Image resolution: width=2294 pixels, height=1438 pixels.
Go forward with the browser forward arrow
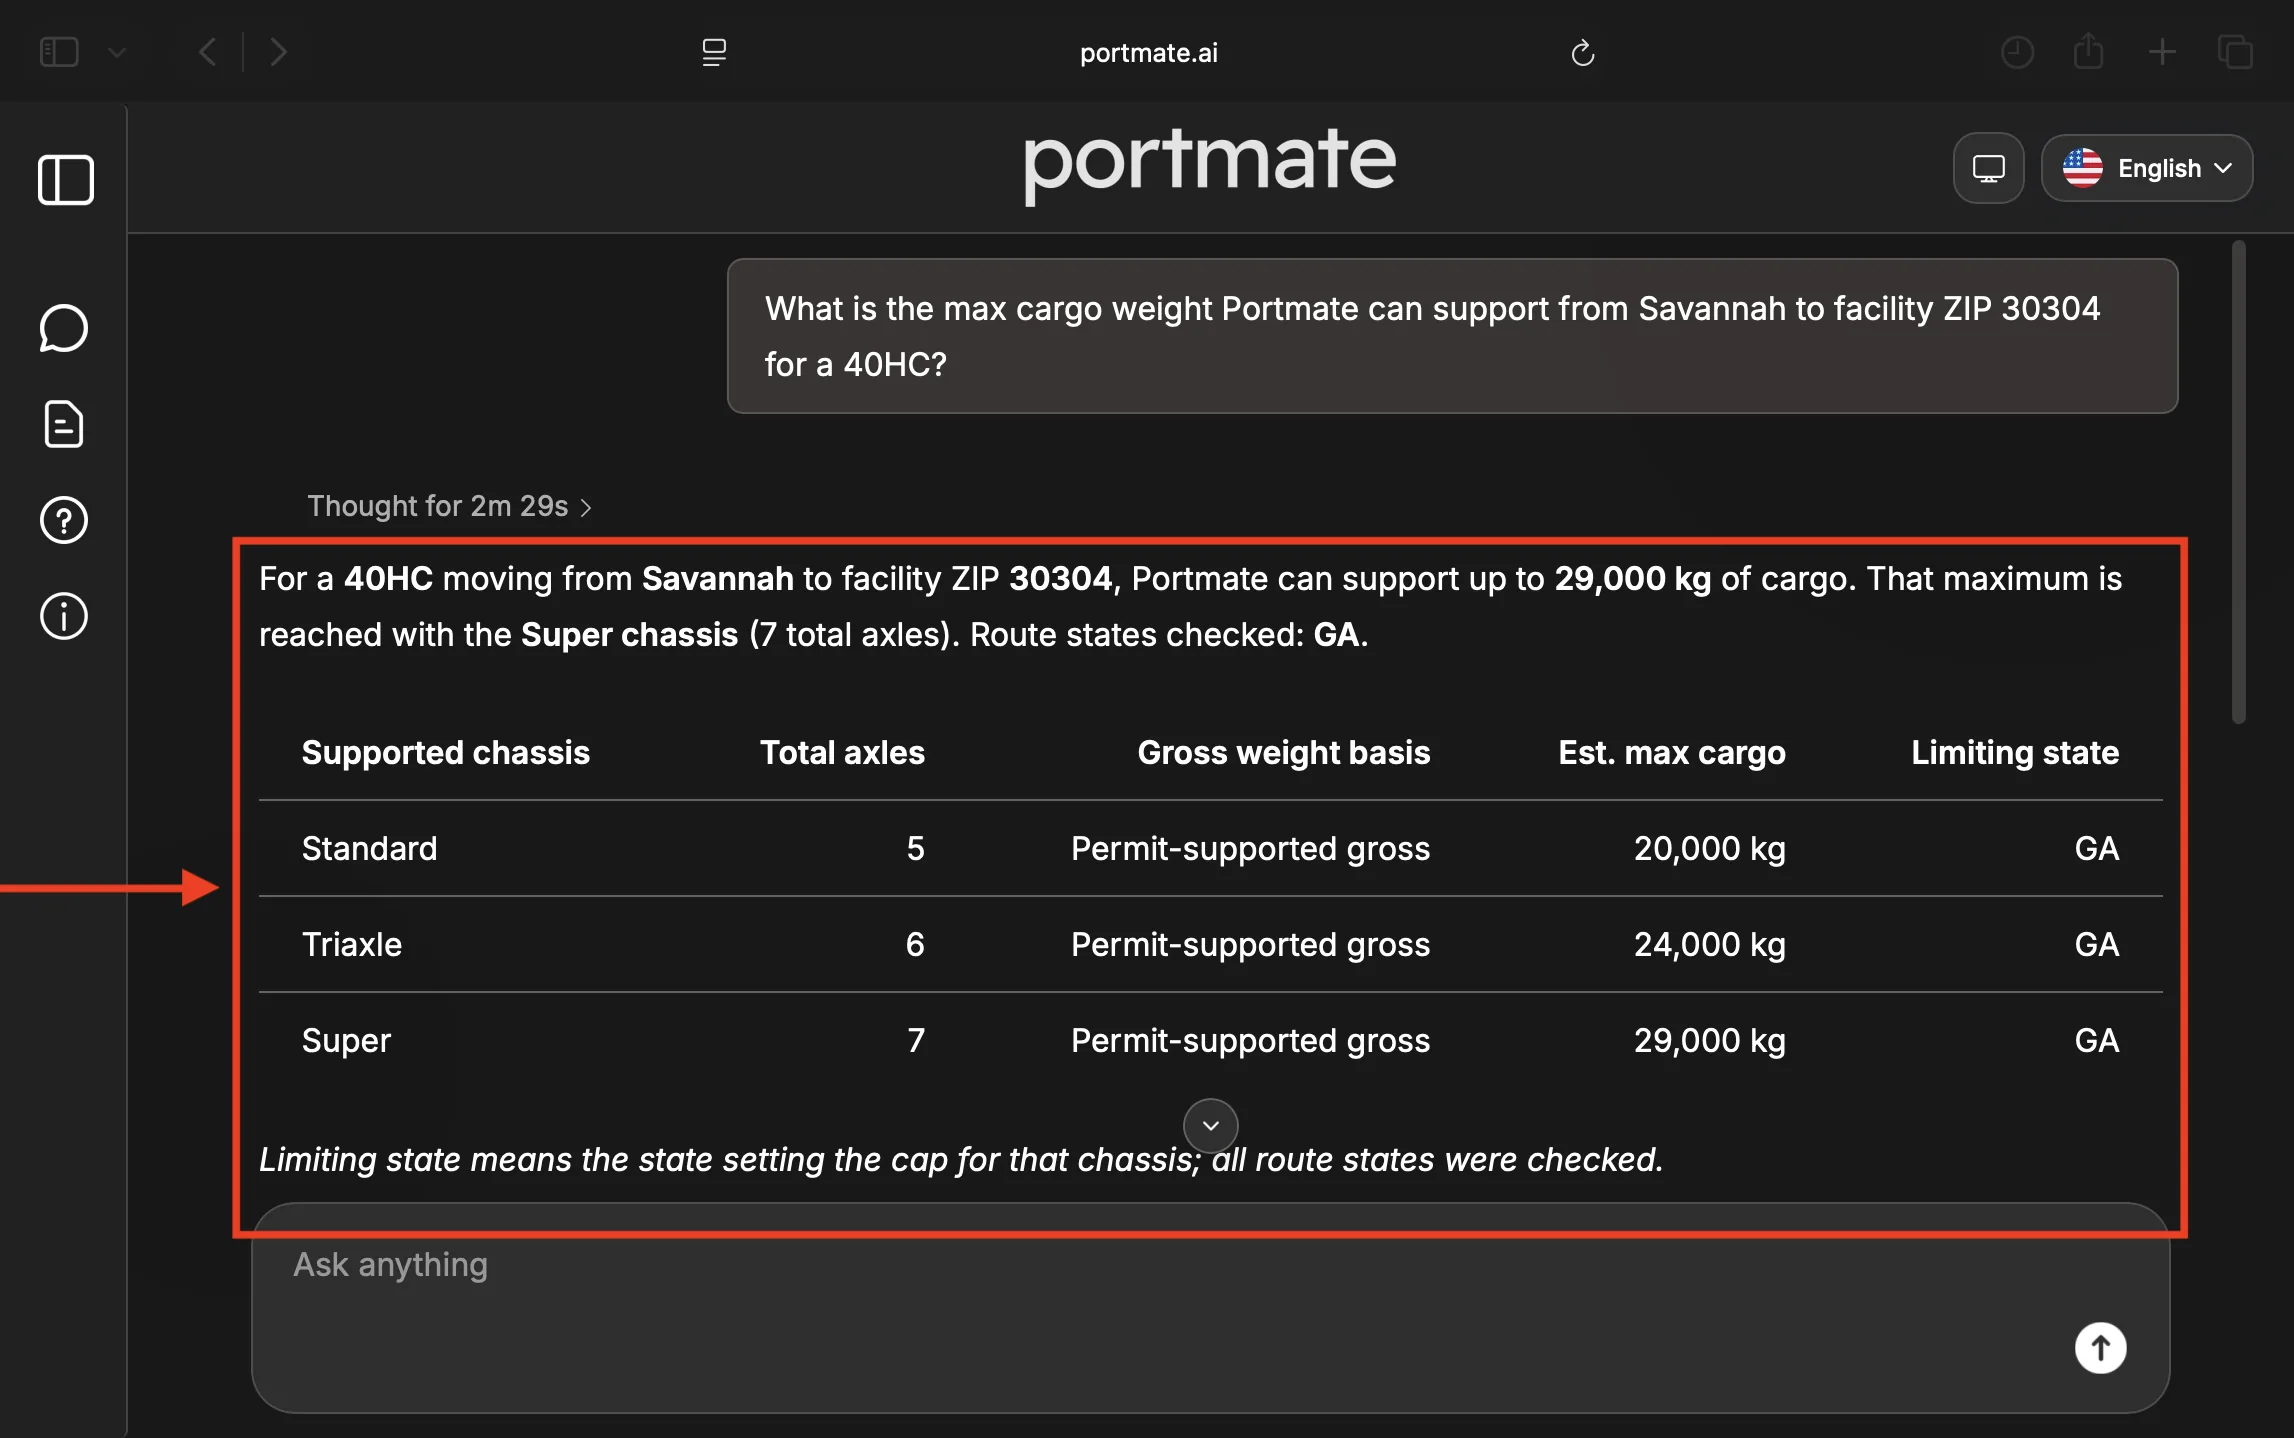coord(278,52)
